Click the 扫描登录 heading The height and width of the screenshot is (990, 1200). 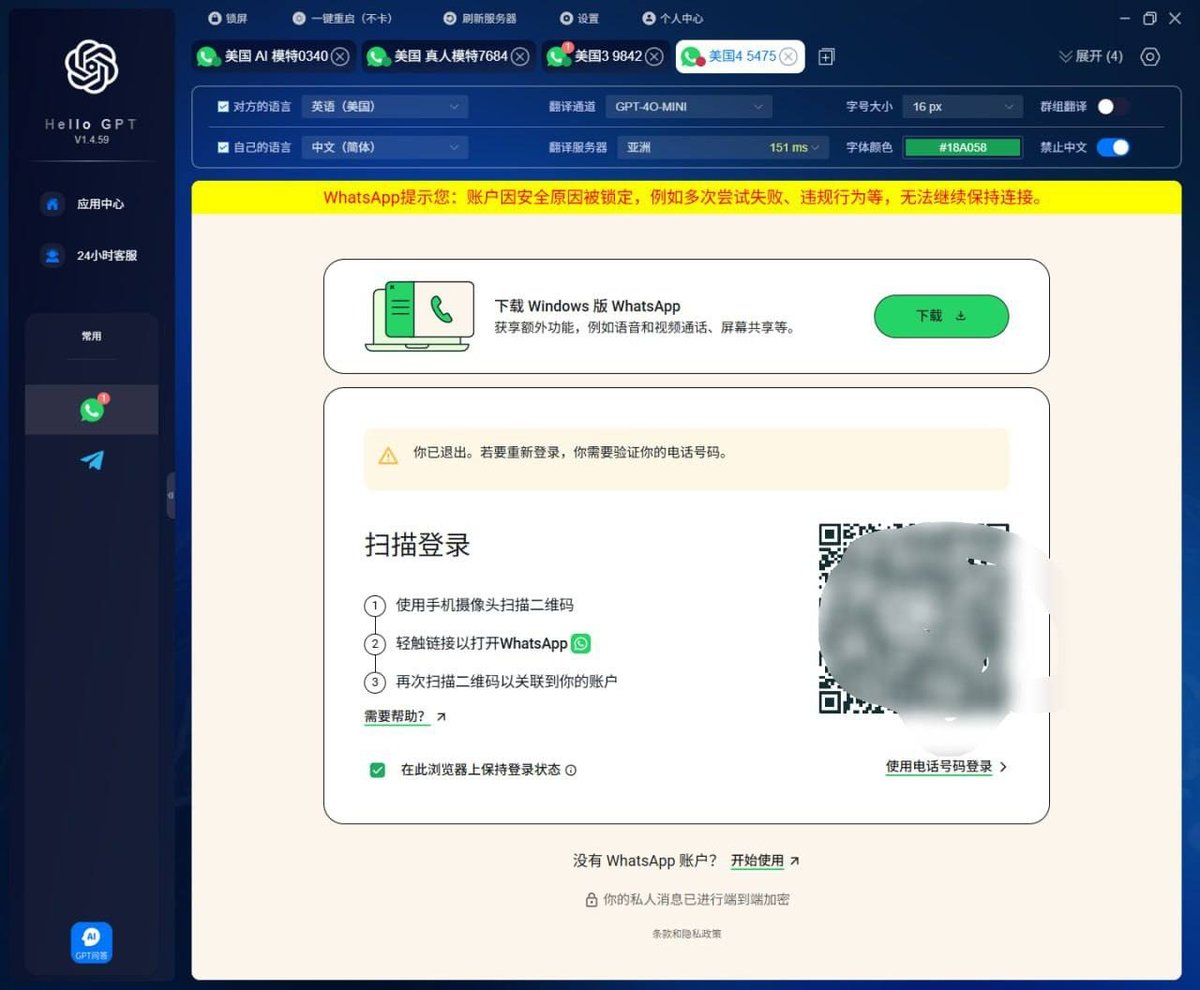point(417,545)
